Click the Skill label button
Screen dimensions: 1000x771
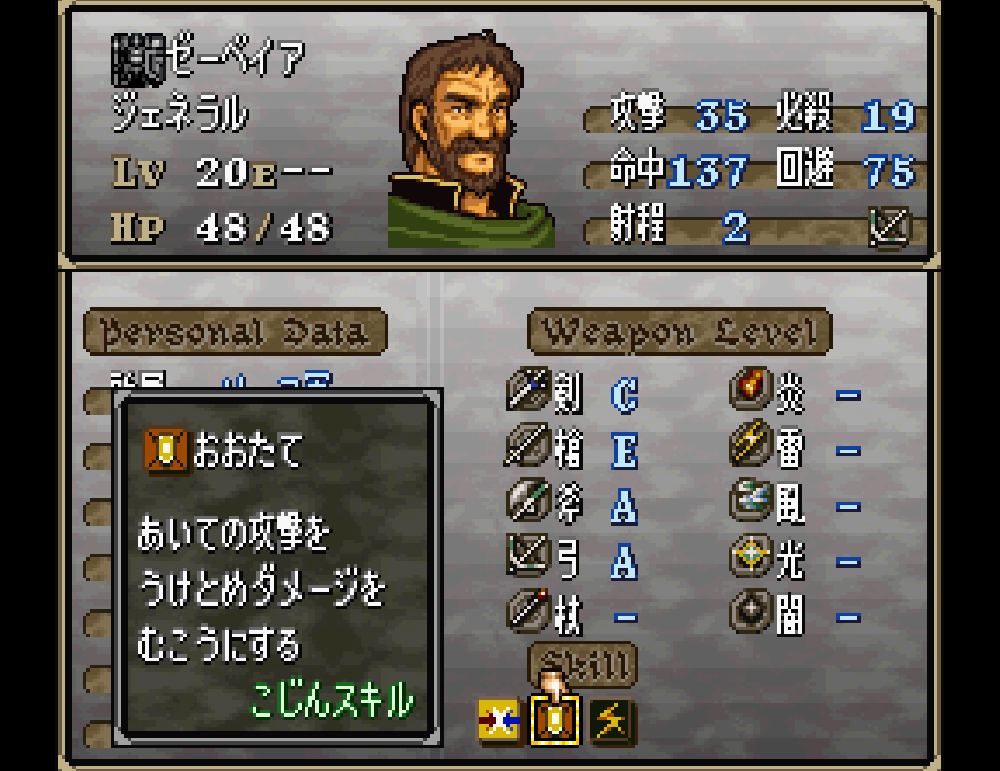click(x=584, y=665)
